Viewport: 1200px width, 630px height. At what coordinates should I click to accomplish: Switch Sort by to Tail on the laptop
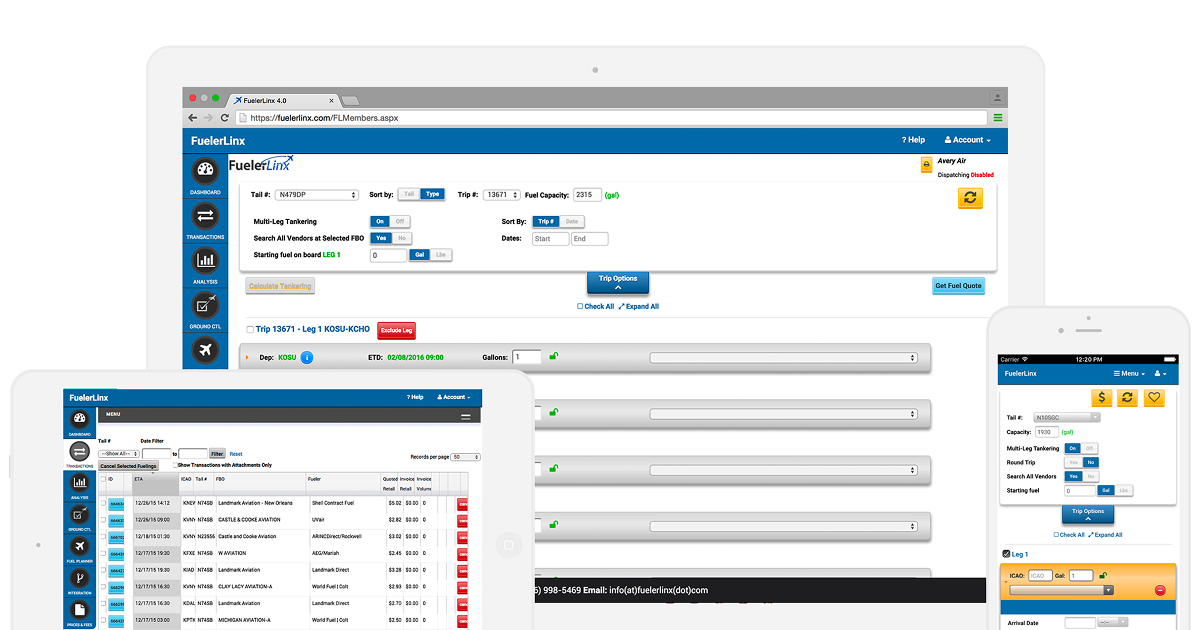click(x=409, y=194)
